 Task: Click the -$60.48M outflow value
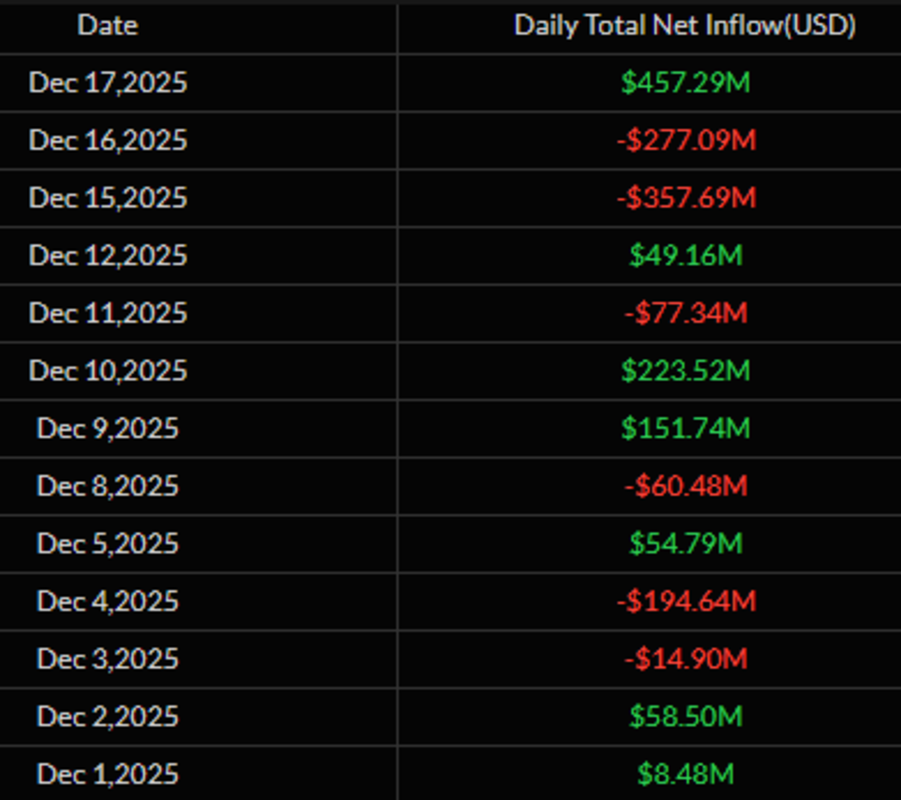[685, 486]
